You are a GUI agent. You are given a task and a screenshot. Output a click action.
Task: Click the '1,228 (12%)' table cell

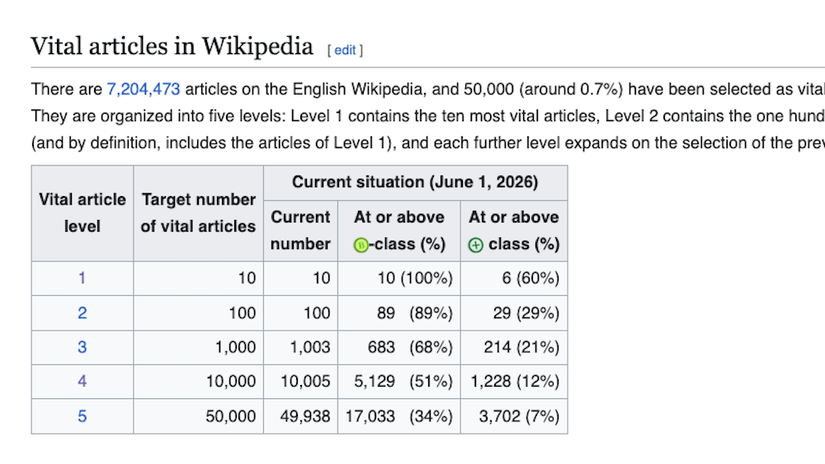click(514, 381)
